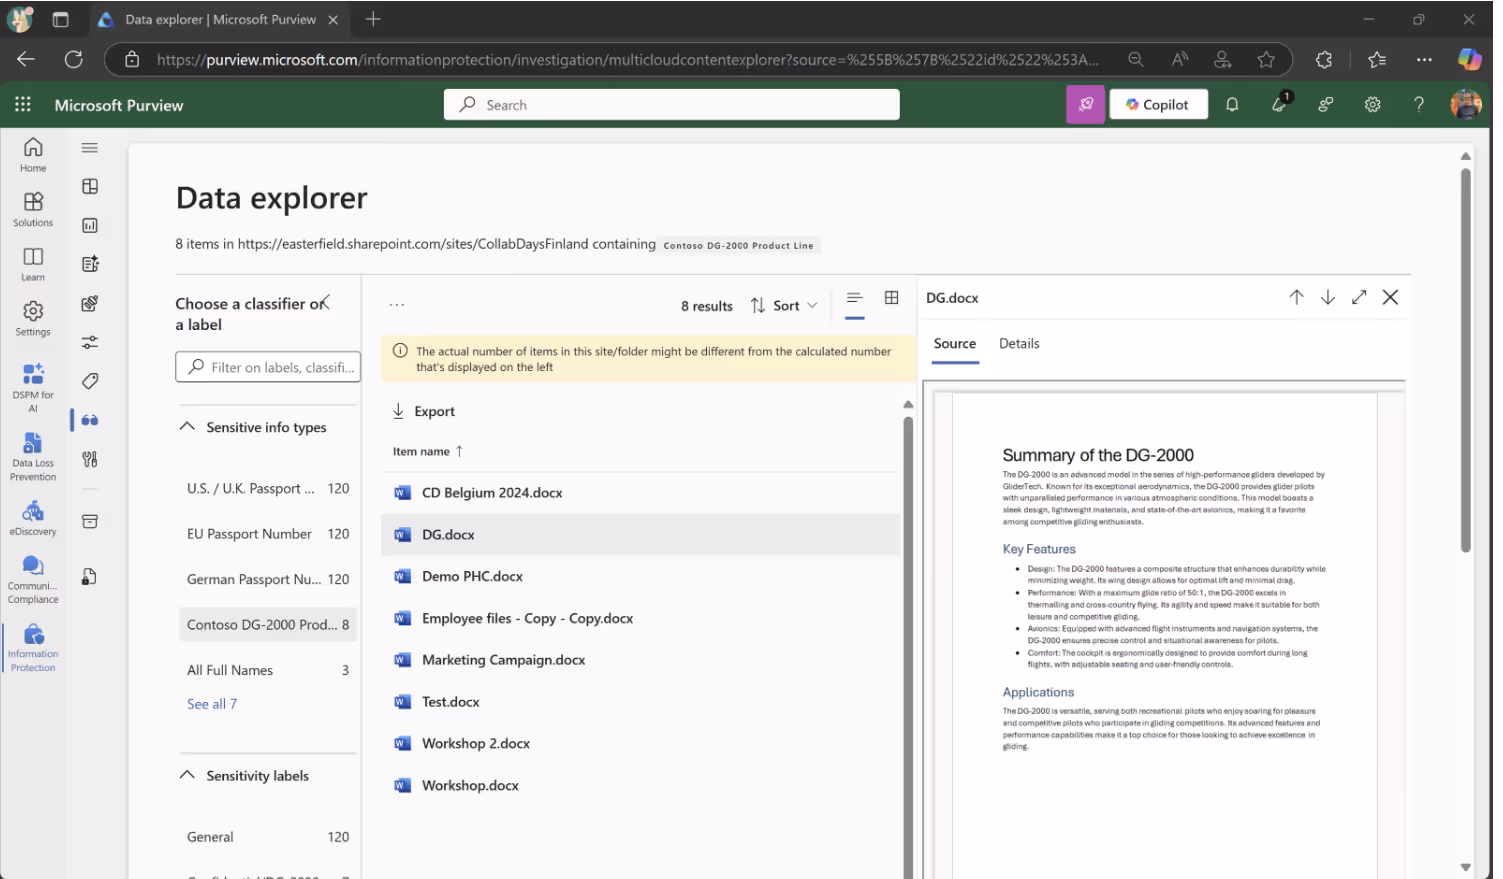Go to next item with down arrow

point(1328,298)
